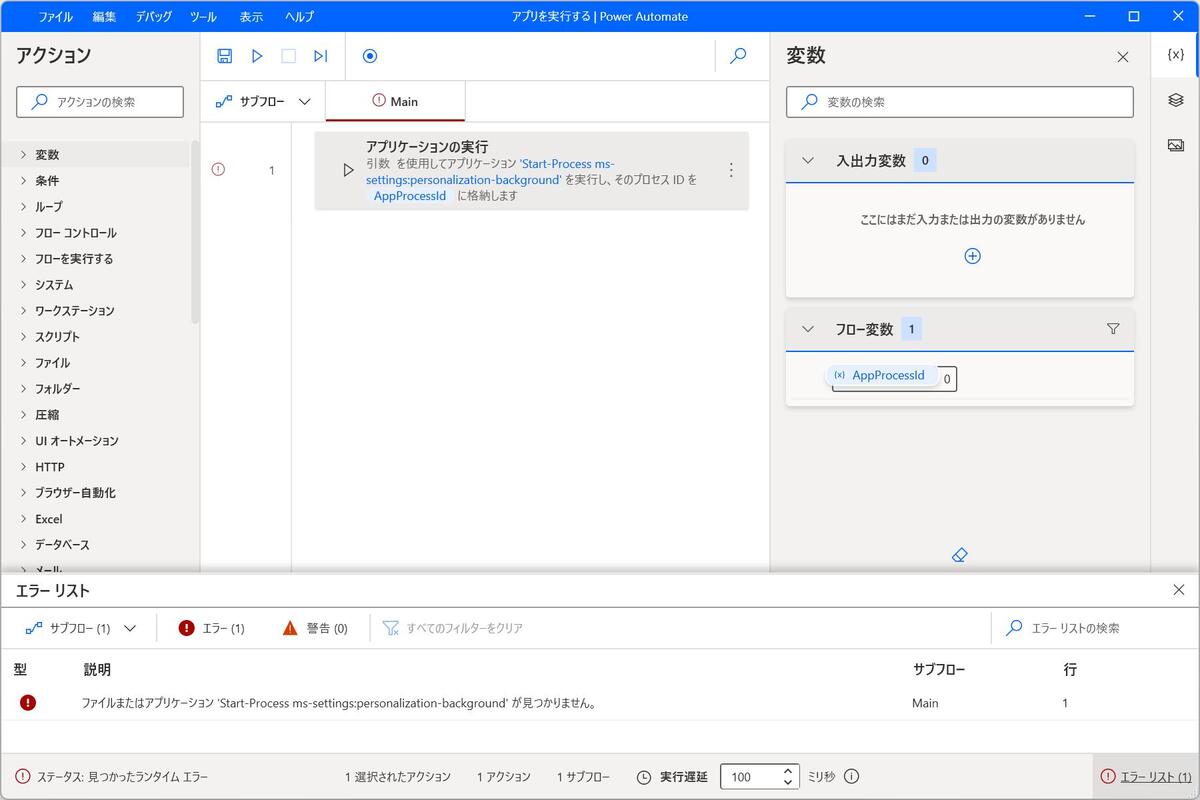This screenshot has height=800, width=1200.
Task: Focus the 変数の検索 search box
Action: point(960,102)
